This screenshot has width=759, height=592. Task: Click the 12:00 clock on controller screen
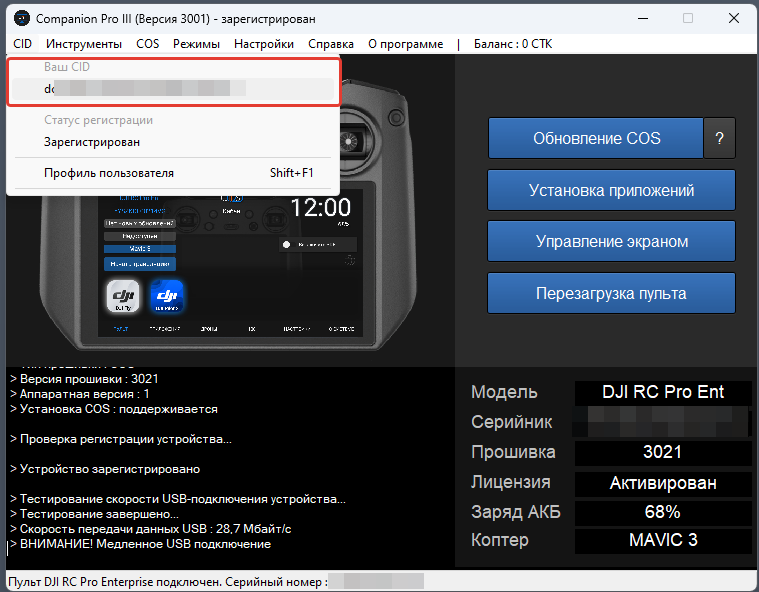pos(320,208)
